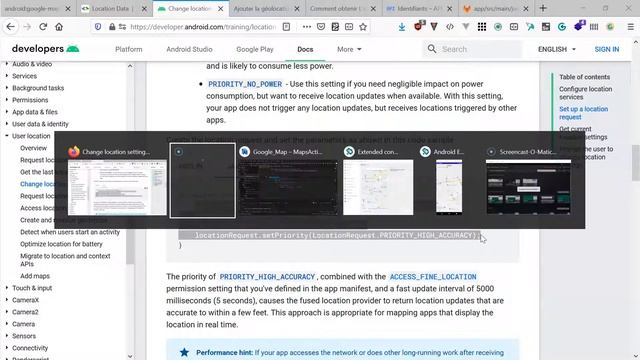Open the browser home page
The height and width of the screenshot is (360, 640).
pos(59,27)
